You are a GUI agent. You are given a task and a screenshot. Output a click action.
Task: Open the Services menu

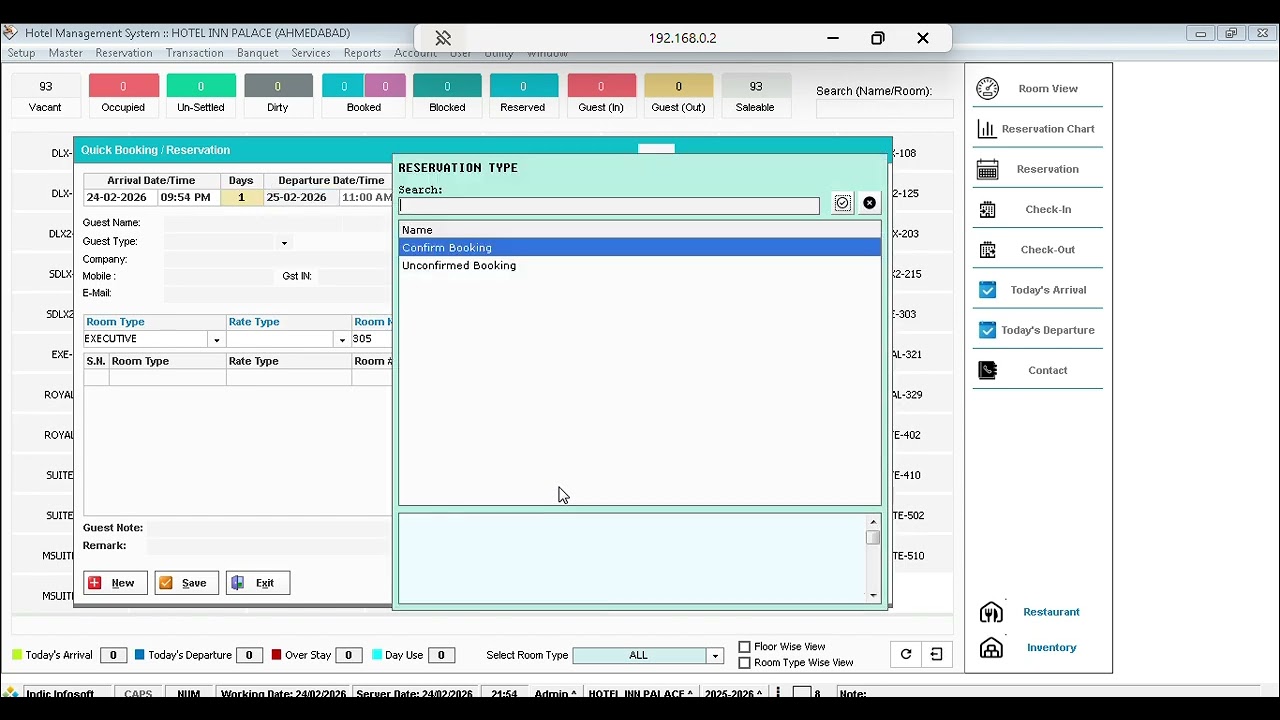point(311,53)
